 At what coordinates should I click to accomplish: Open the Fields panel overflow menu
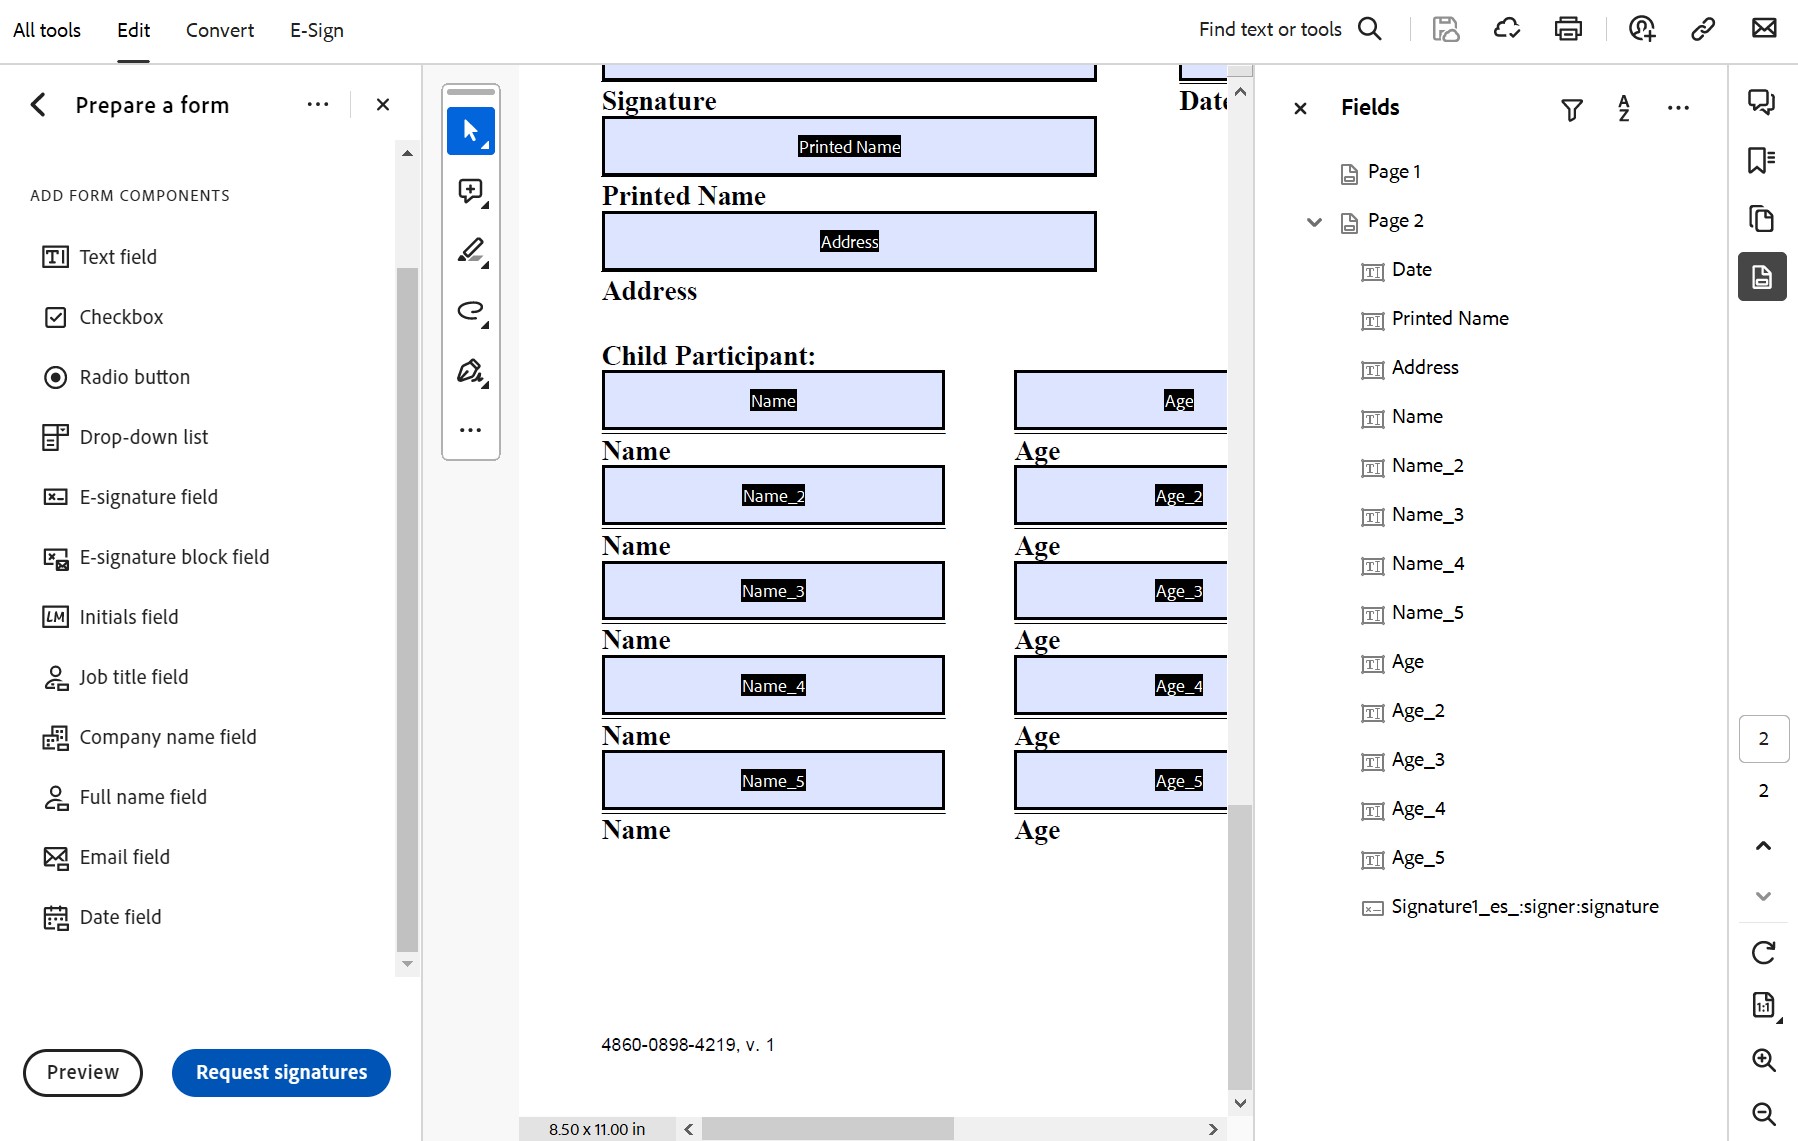coord(1679,108)
